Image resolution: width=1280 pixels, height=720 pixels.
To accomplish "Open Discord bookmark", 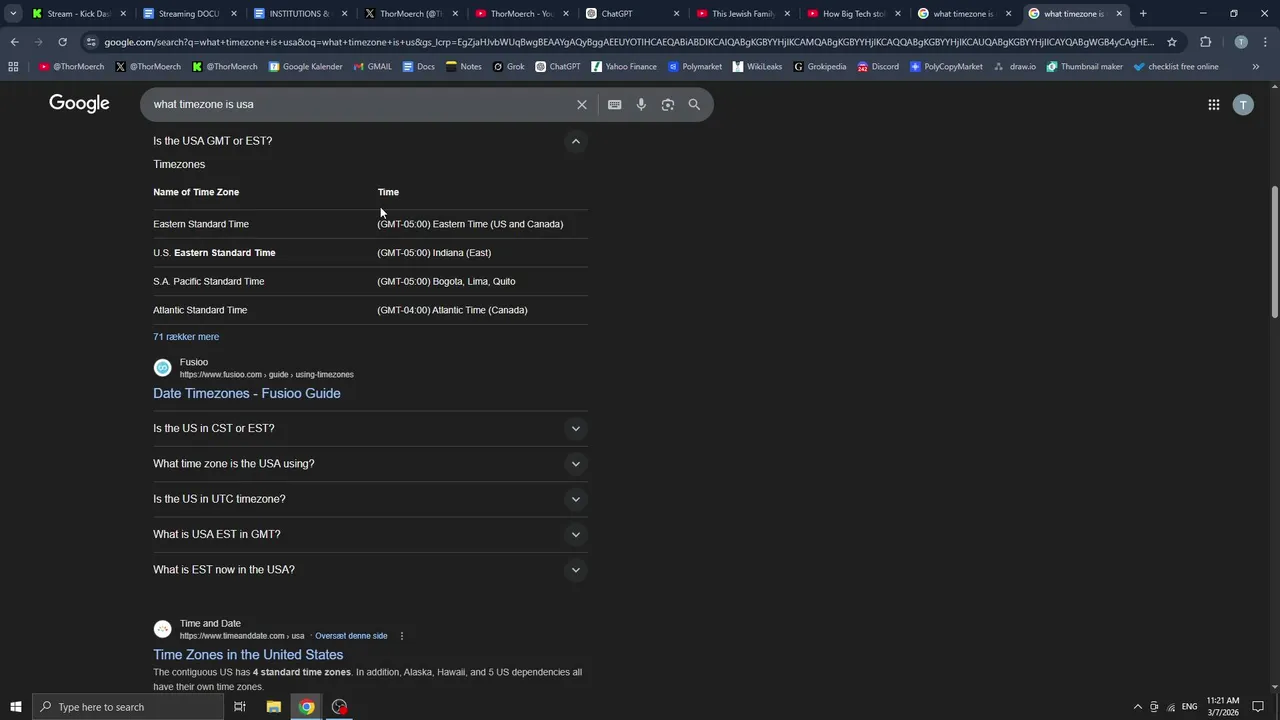I will coord(877,66).
